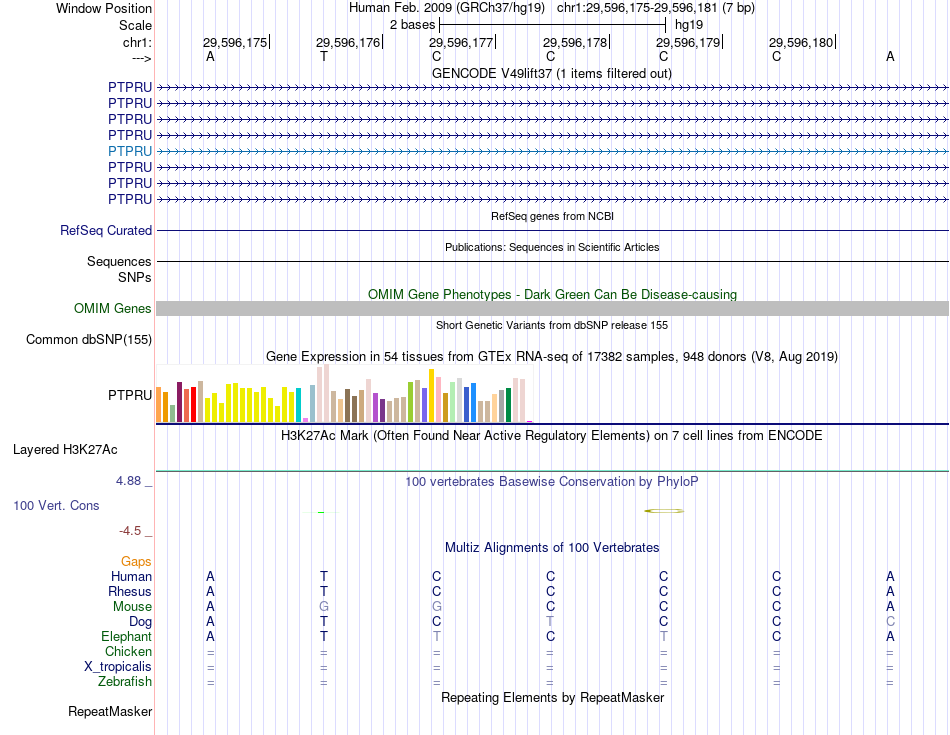Click the dark green bar in GTEx chart

508,405
